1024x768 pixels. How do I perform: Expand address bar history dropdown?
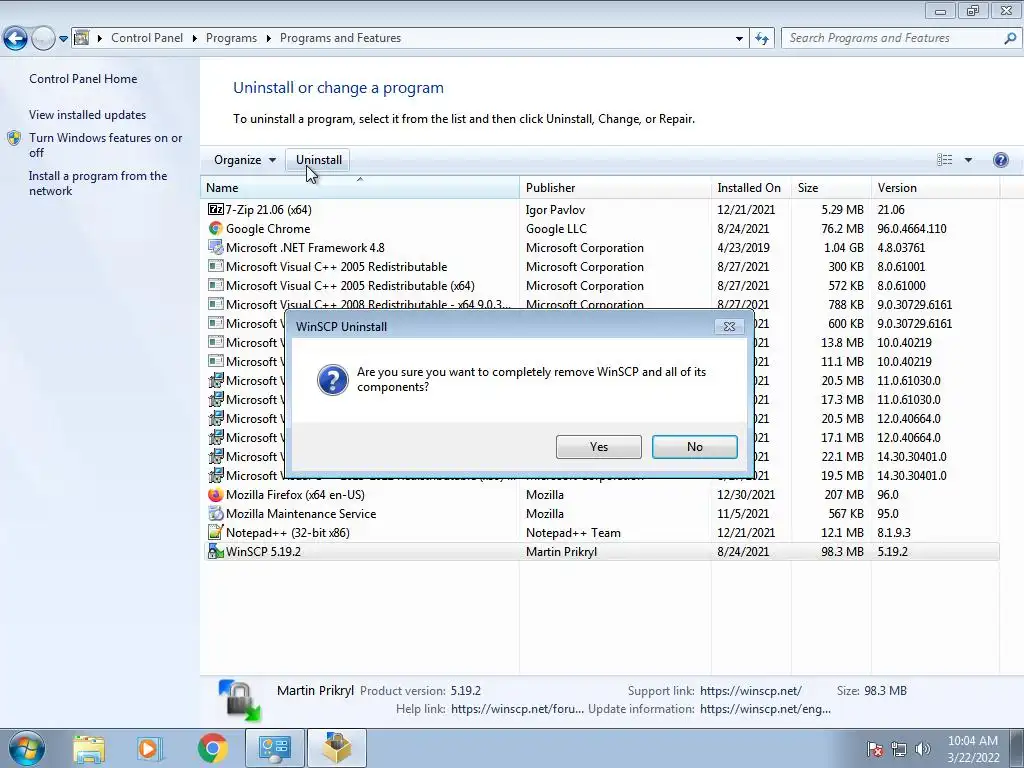[x=739, y=39]
